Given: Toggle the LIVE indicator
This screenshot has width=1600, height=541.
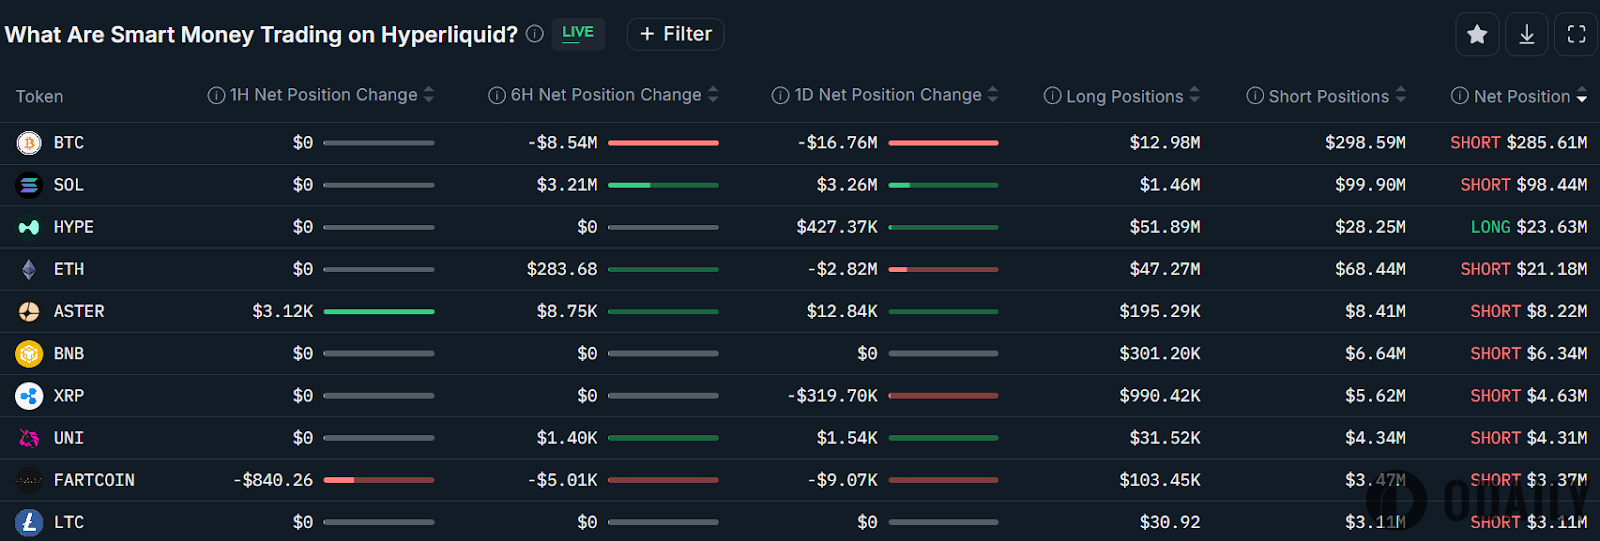Looking at the screenshot, I should point(578,33).
